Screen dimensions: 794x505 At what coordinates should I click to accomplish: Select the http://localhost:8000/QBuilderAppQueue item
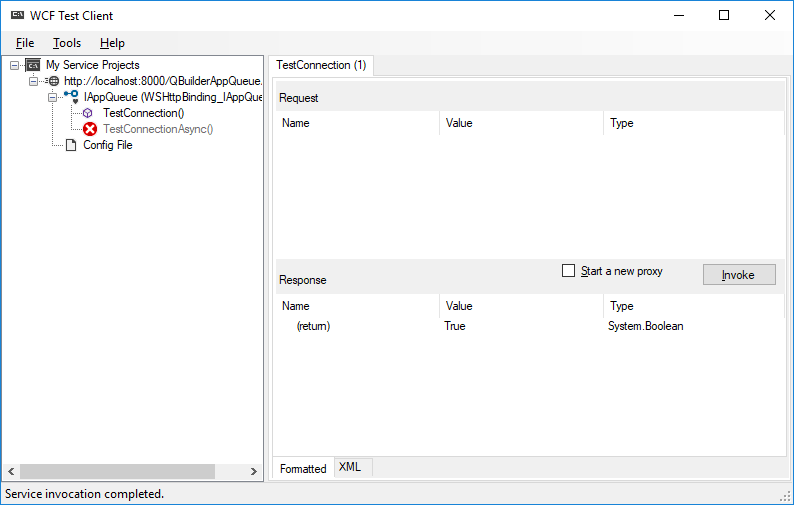tap(163, 81)
